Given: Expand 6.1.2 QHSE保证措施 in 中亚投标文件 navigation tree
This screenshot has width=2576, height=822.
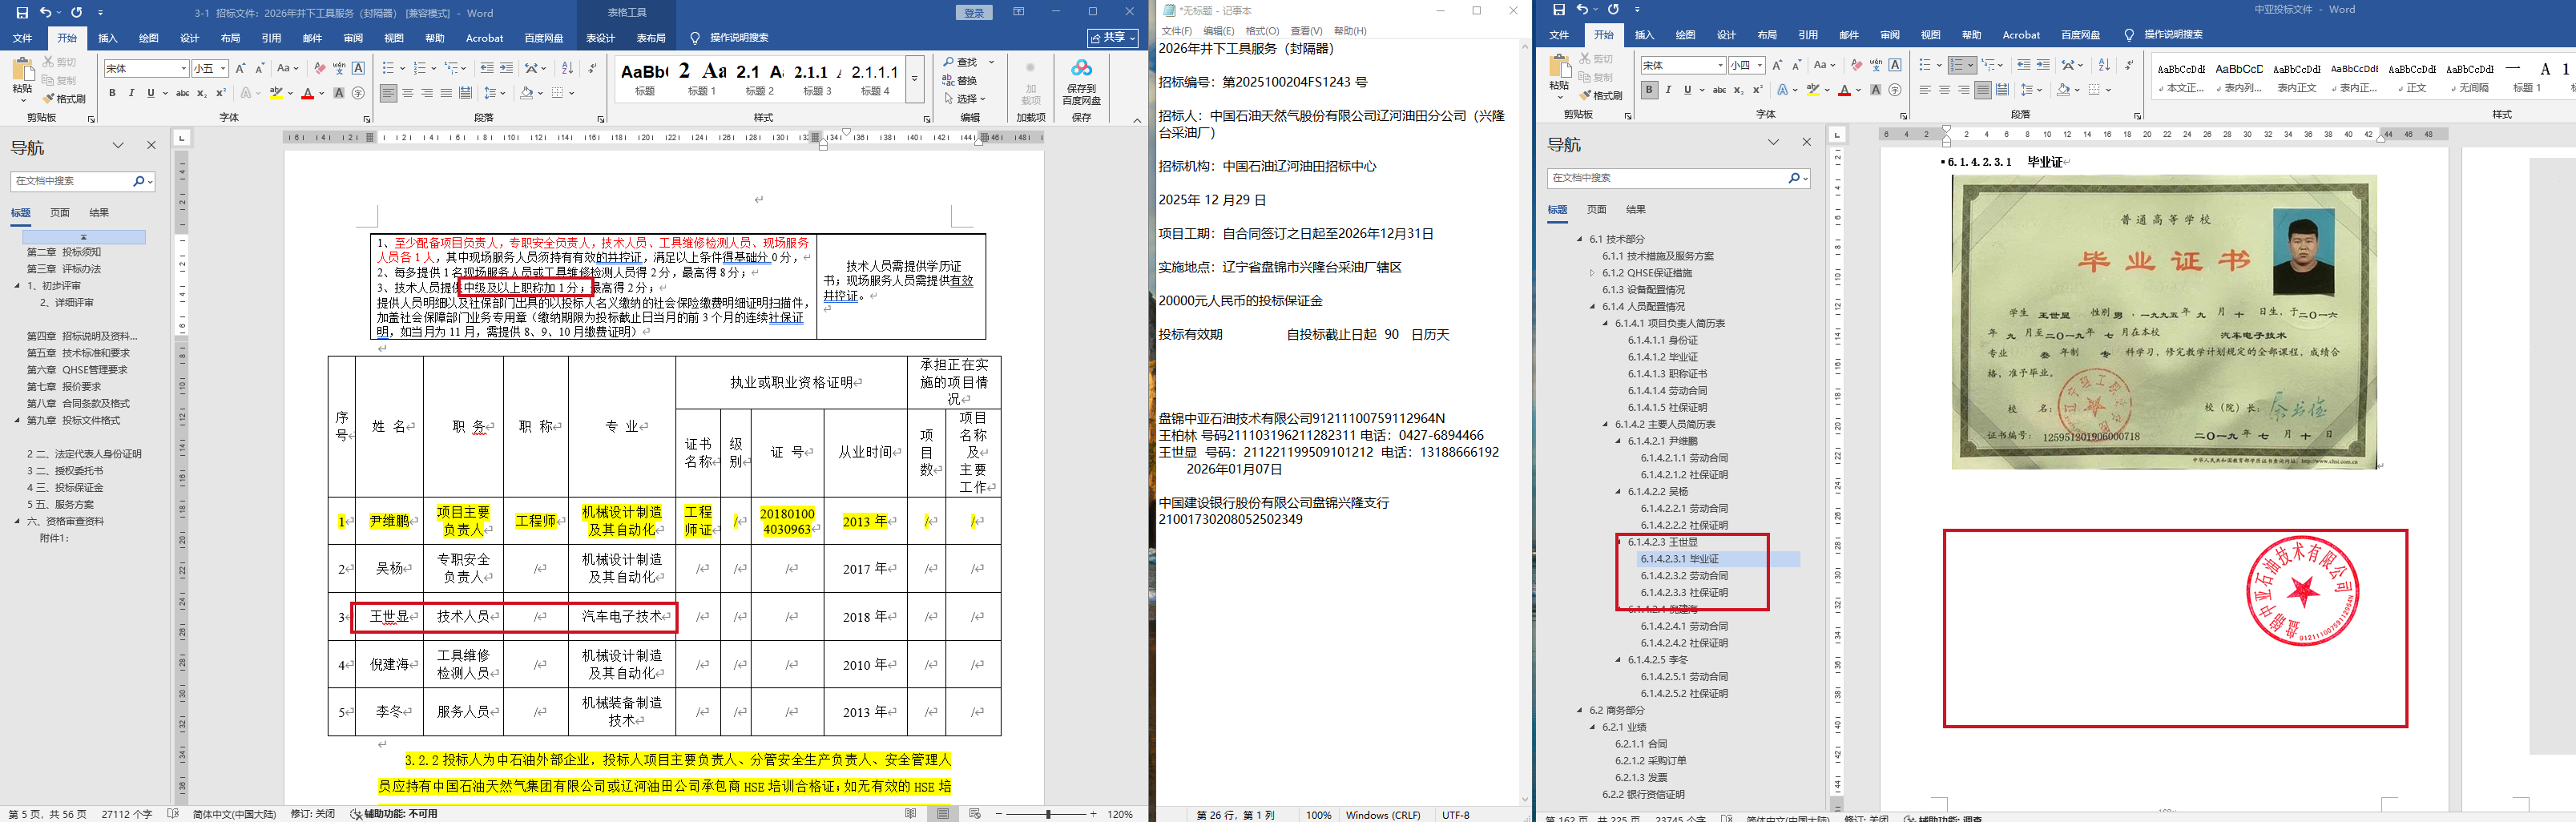Looking at the screenshot, I should [1592, 273].
